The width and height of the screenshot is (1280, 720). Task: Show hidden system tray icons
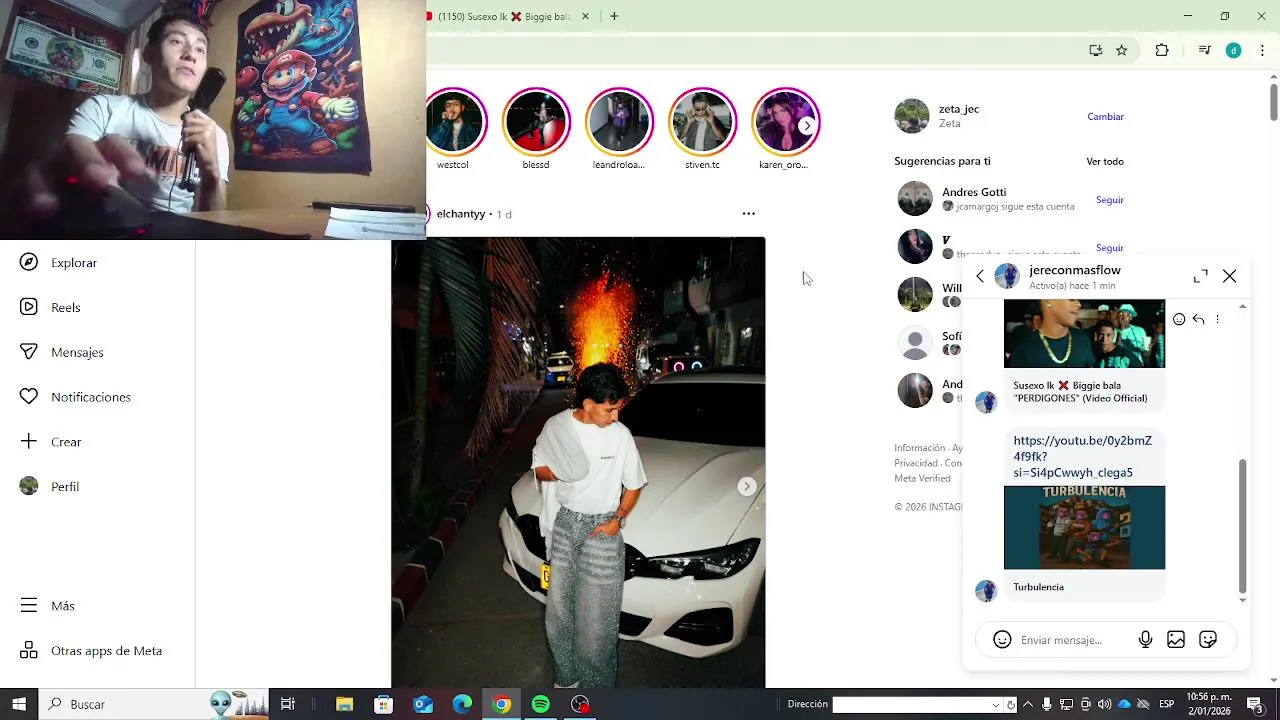[x=1027, y=704]
